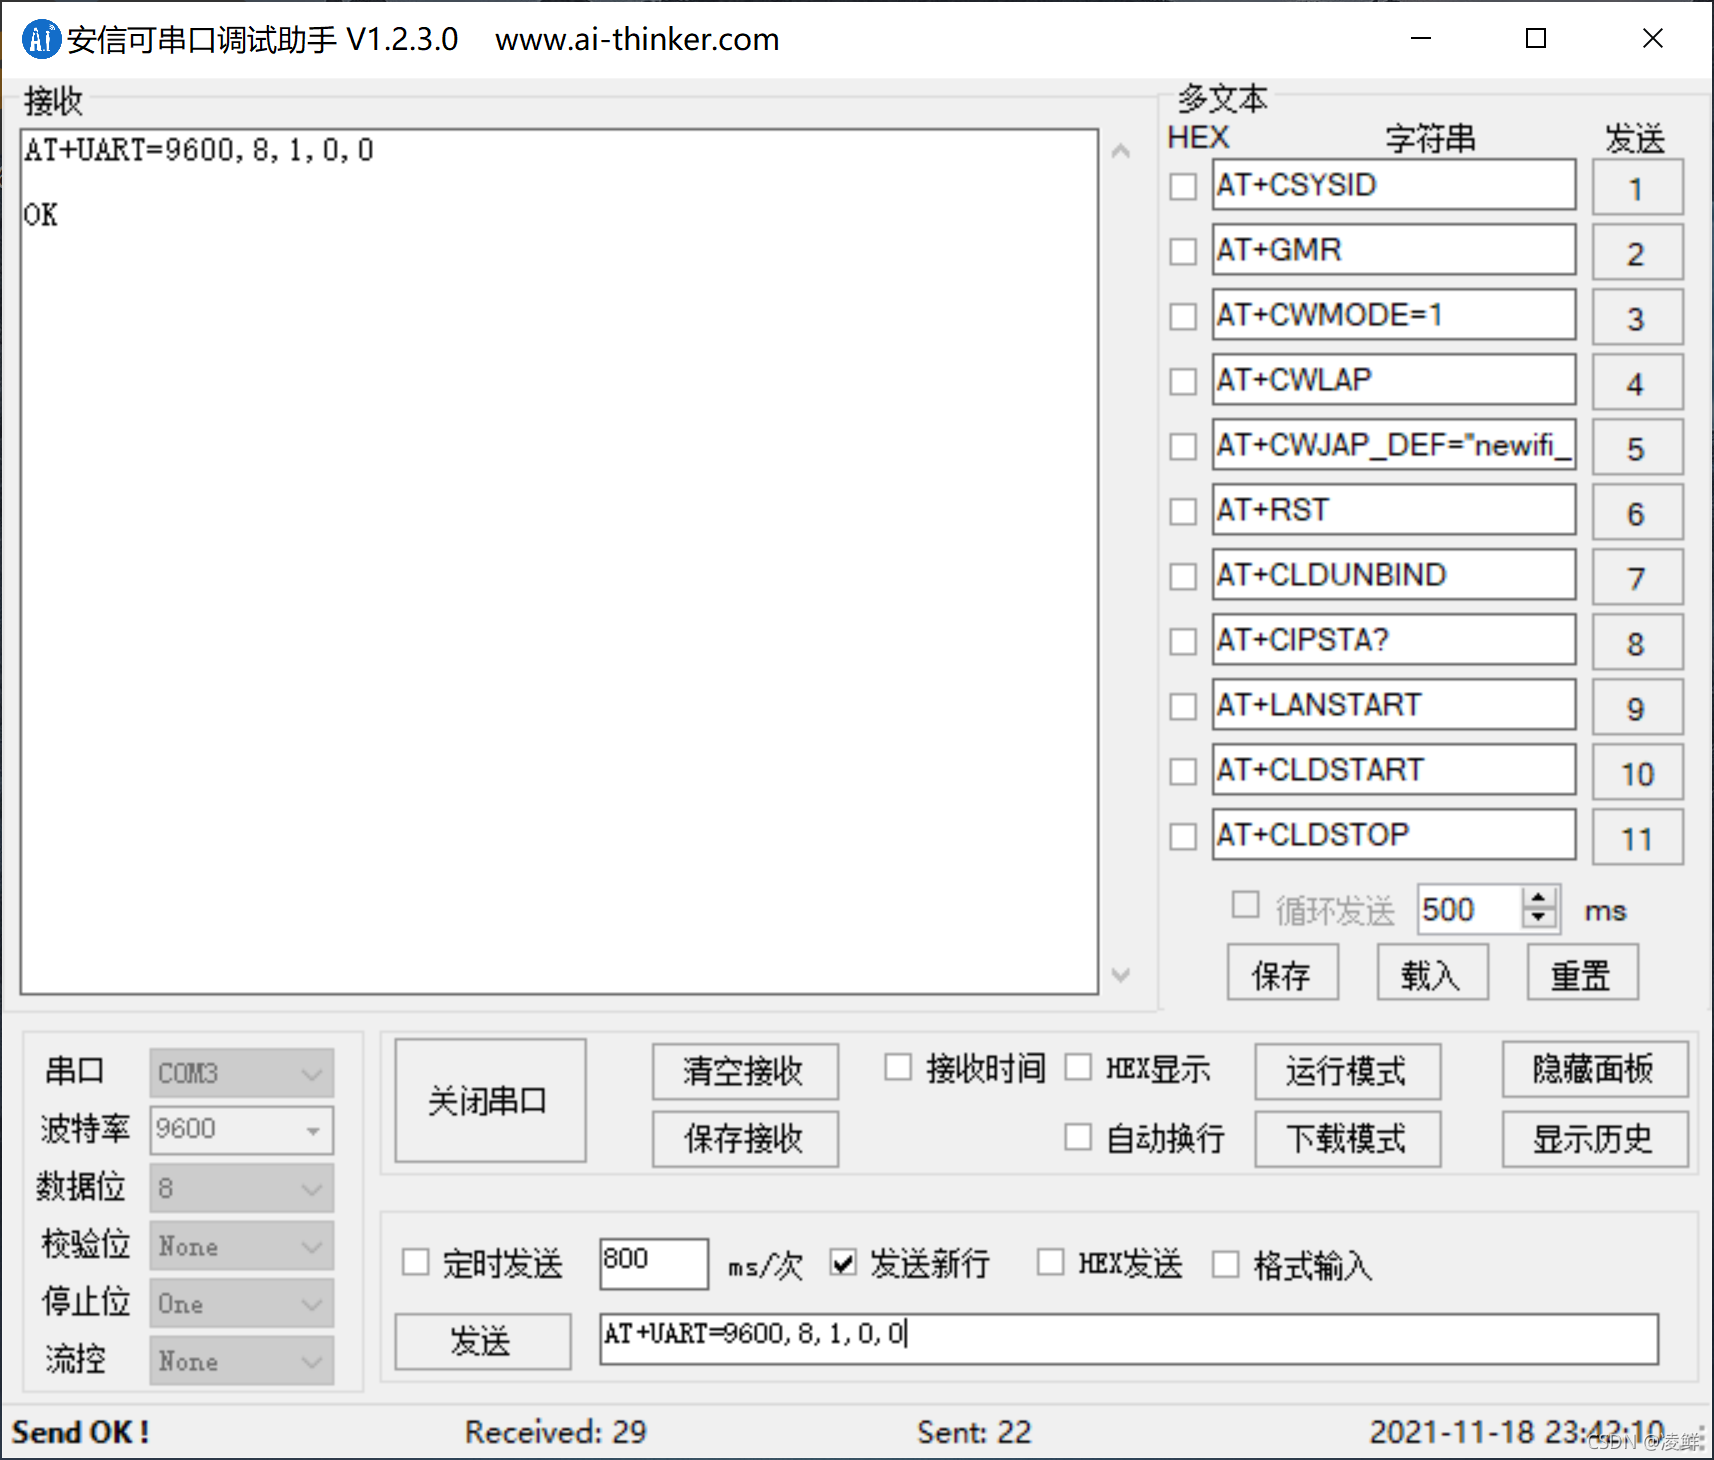Send multi-text command number 2
The width and height of the screenshot is (1714, 1460).
(x=1637, y=252)
